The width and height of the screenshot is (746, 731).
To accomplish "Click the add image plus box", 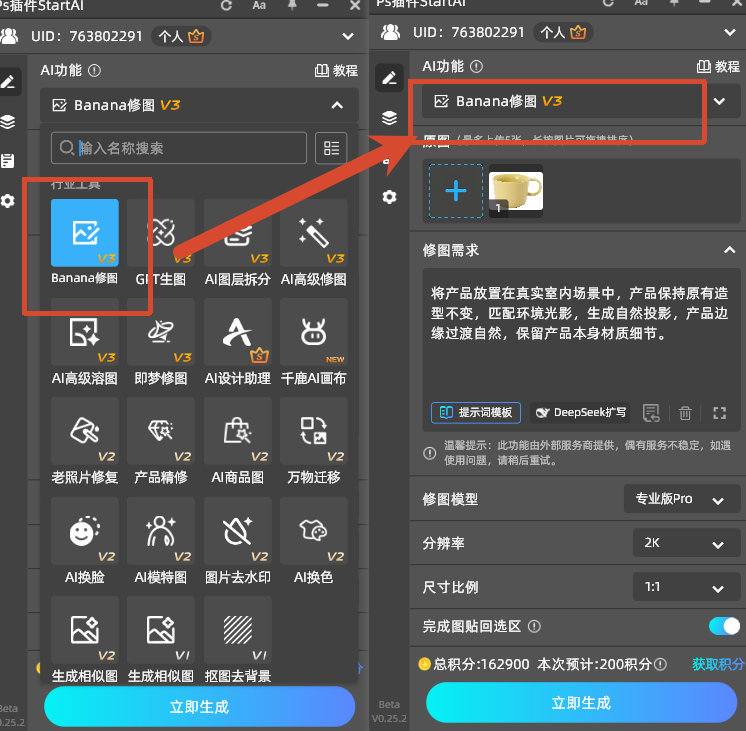I will (456, 191).
